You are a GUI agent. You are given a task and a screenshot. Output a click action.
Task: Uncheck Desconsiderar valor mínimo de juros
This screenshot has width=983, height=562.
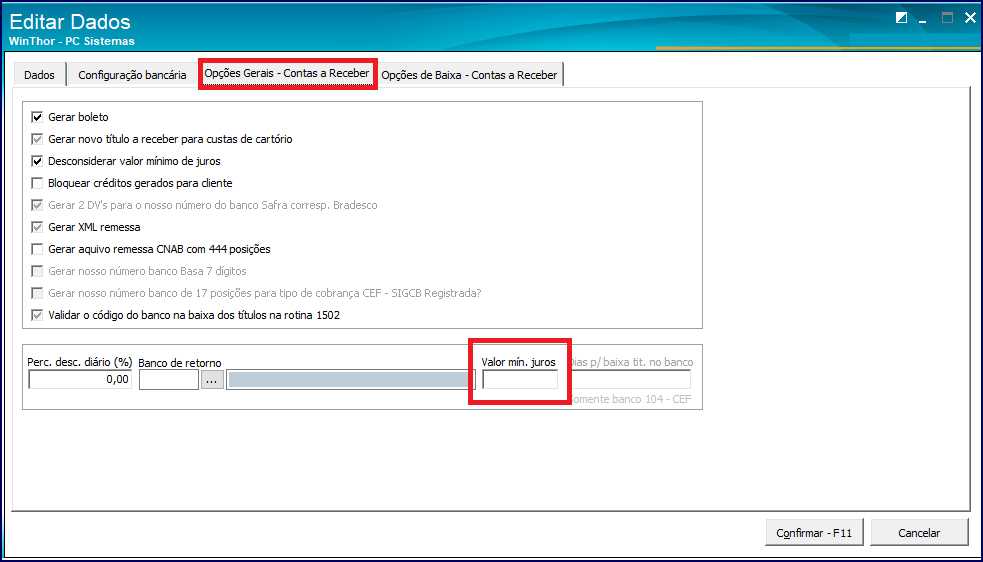pos(37,161)
